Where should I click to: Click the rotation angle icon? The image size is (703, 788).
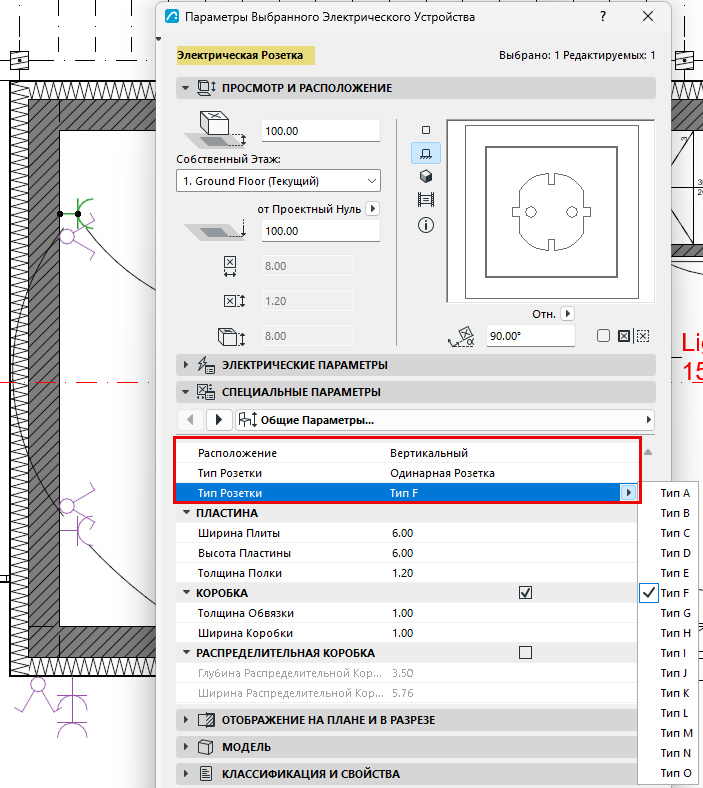(461, 336)
